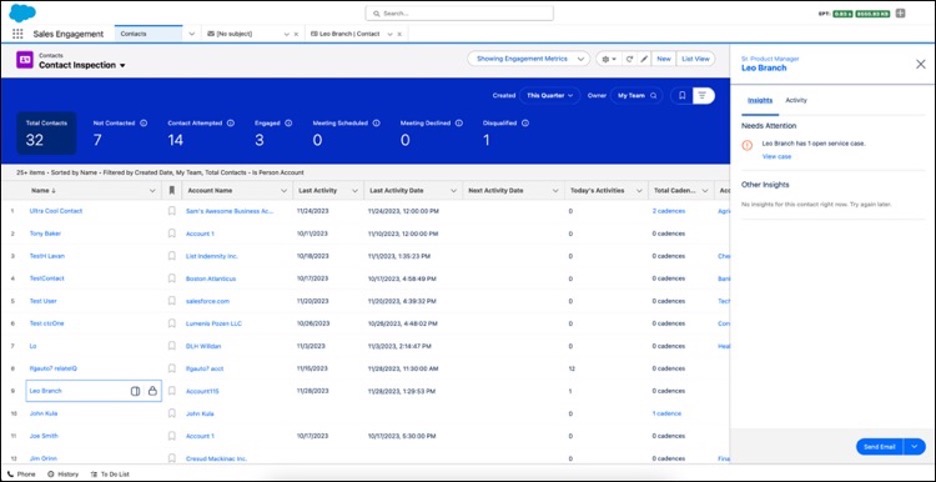Toggle bookmark for Ultra Cool Contact row
This screenshot has width=936, height=482.
click(x=172, y=211)
